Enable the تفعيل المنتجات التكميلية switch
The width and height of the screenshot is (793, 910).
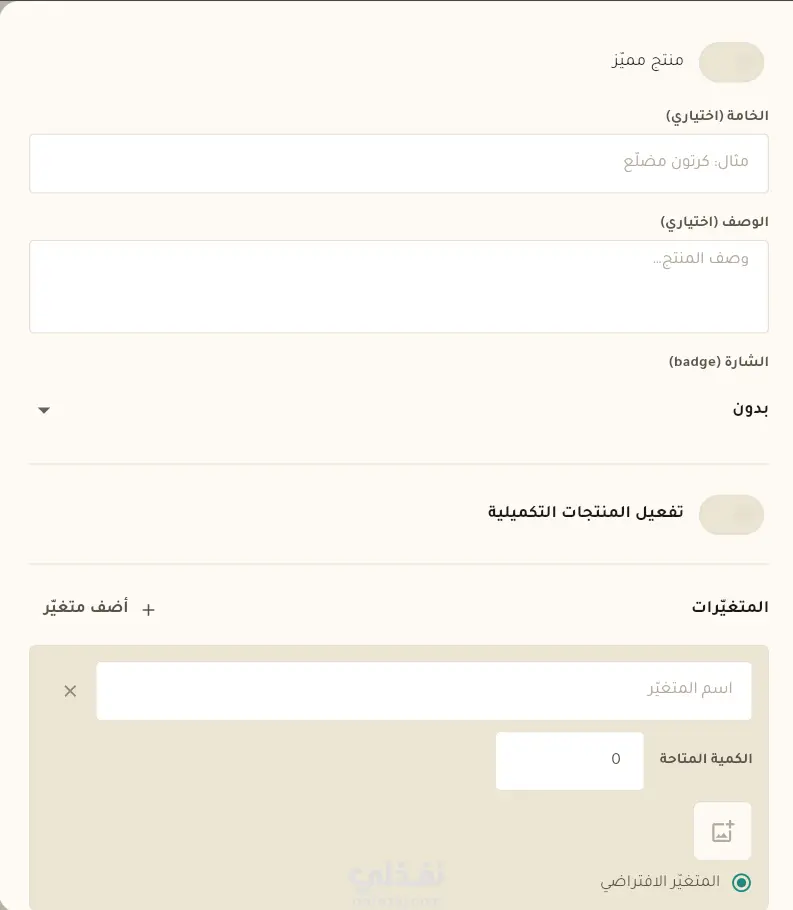tap(731, 514)
